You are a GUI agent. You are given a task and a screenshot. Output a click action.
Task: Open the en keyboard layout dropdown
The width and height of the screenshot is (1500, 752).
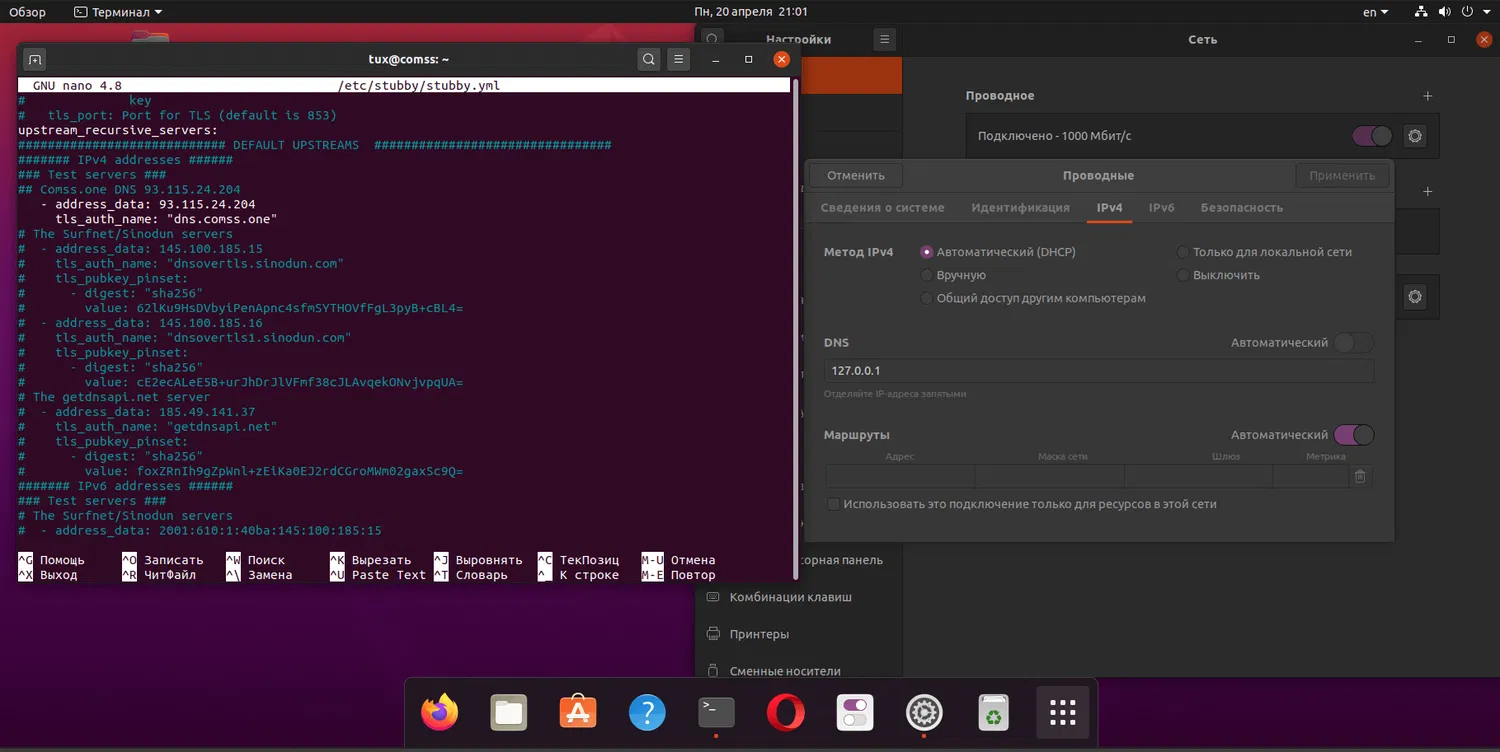[x=1376, y=12]
